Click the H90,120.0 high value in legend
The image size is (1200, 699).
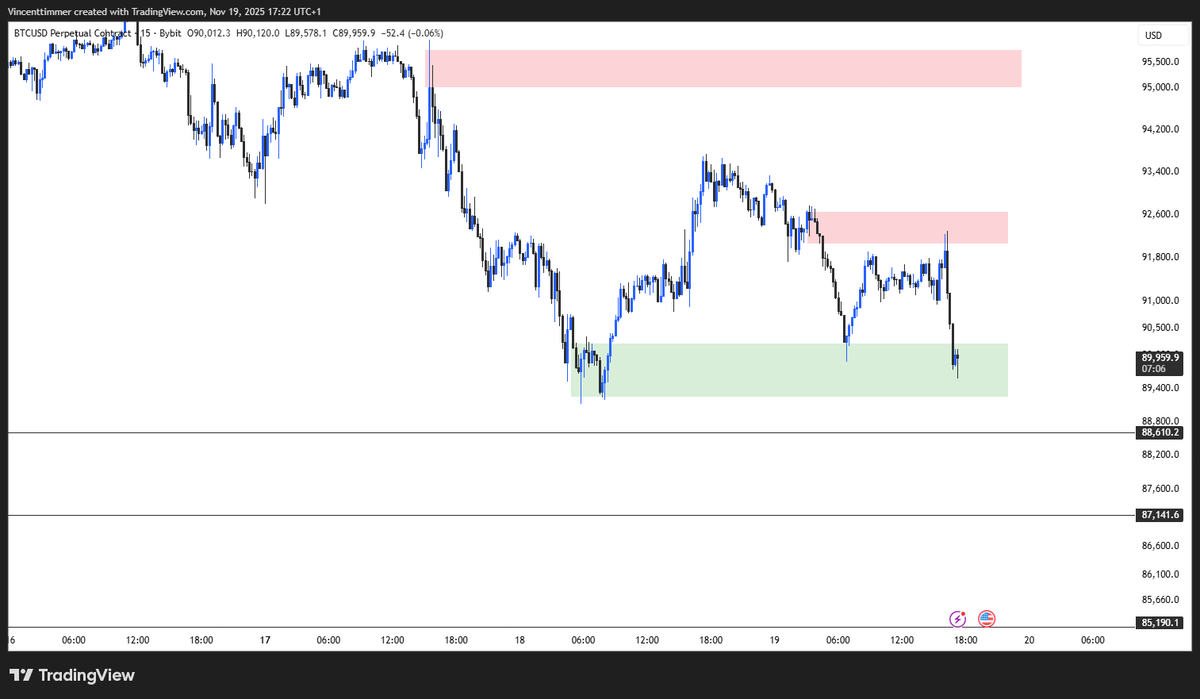(x=258, y=33)
